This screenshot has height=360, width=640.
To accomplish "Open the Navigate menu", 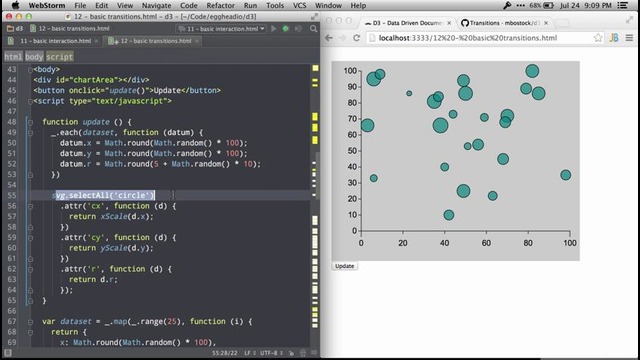I will point(156,5).
